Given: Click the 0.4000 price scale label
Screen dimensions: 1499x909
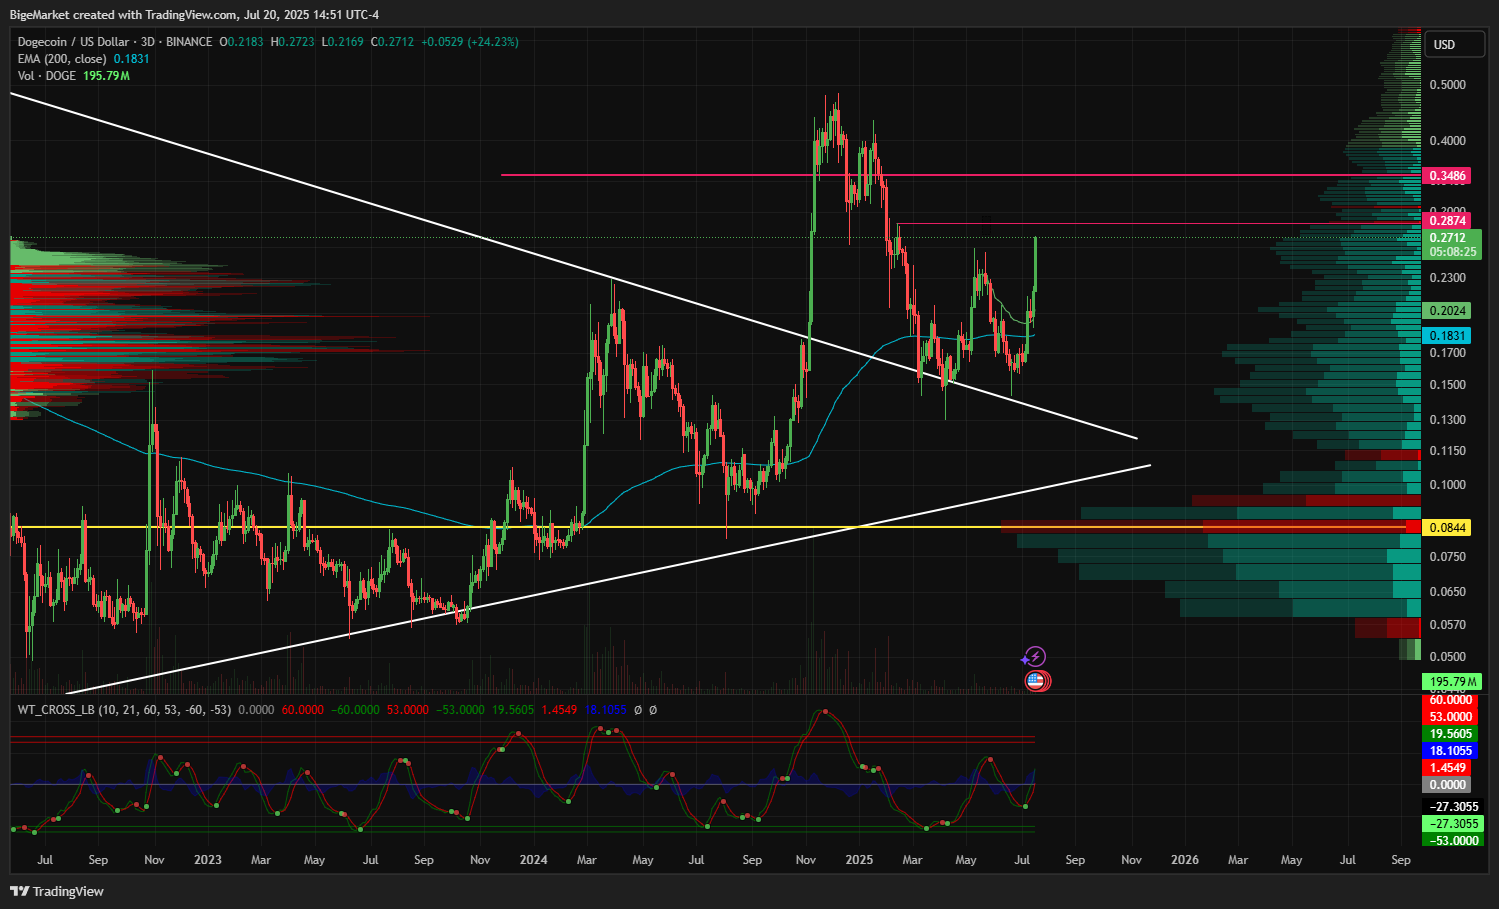Looking at the screenshot, I should (1447, 141).
